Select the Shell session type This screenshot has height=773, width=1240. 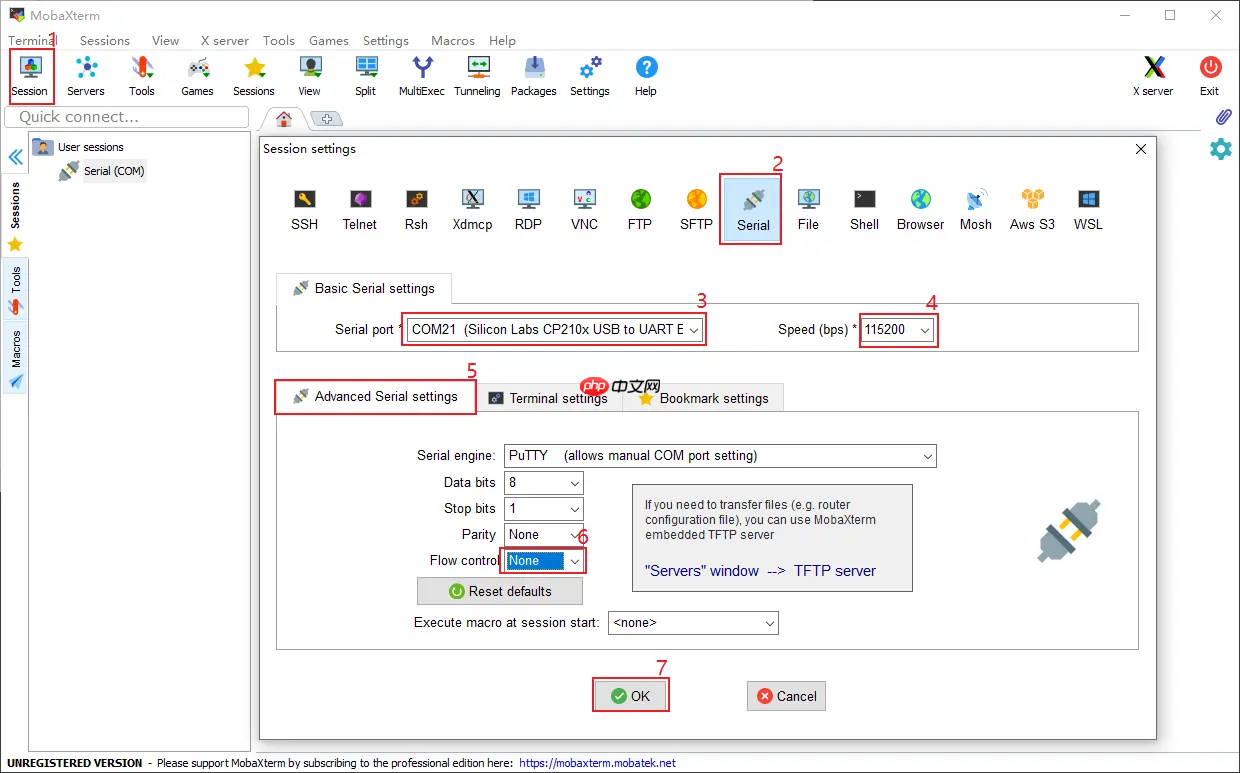[x=864, y=209]
